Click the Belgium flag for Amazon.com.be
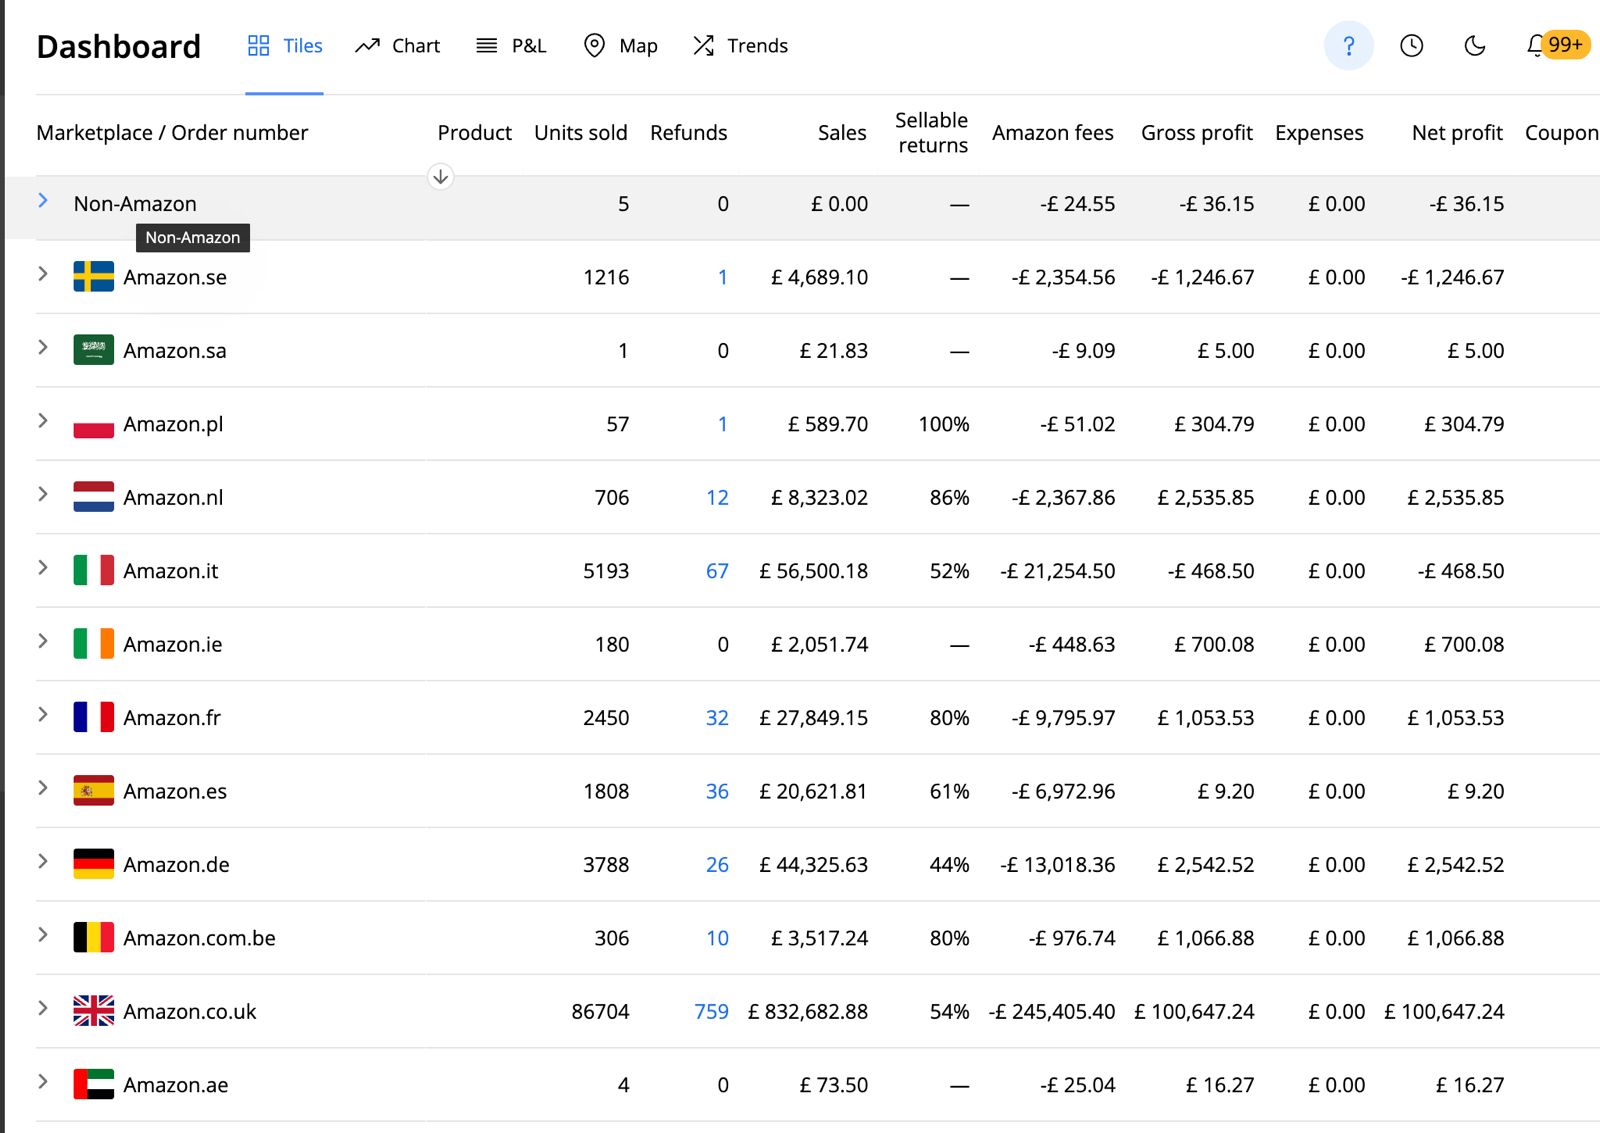This screenshot has width=1600, height=1133. 93,937
